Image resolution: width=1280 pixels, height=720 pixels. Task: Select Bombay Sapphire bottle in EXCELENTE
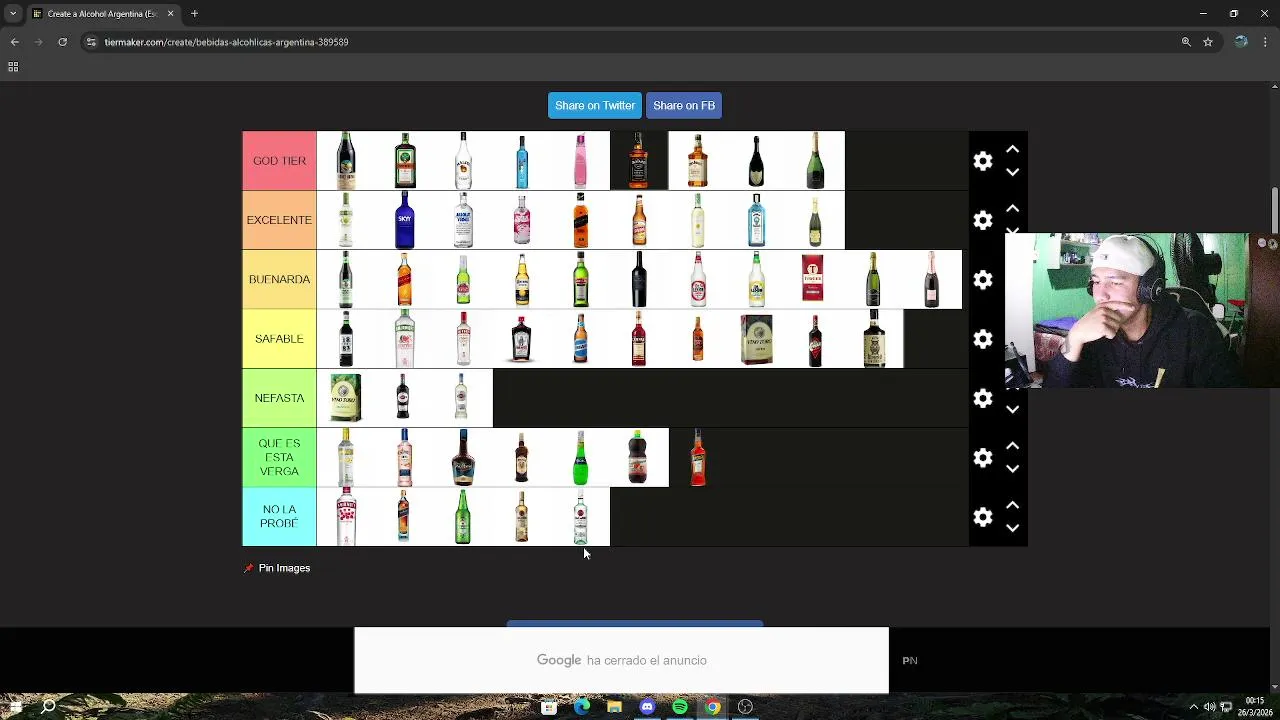(x=757, y=220)
